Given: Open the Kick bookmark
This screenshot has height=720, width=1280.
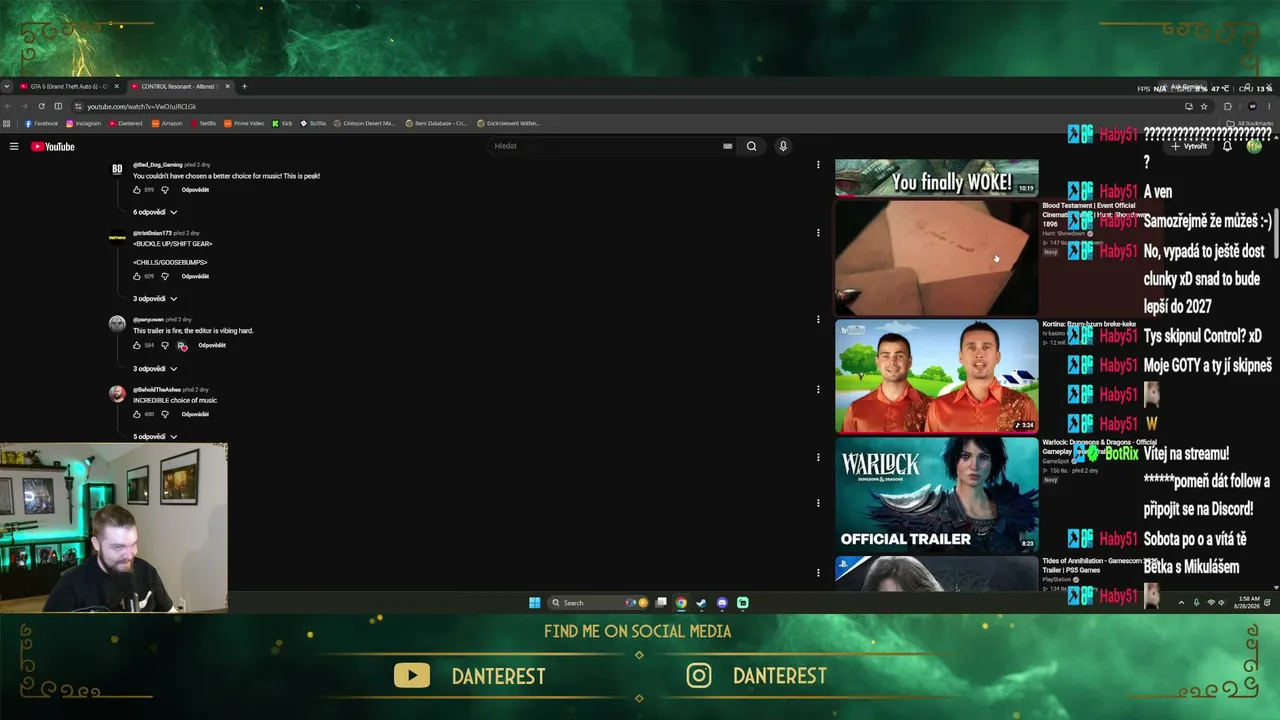Looking at the screenshot, I should 282,124.
